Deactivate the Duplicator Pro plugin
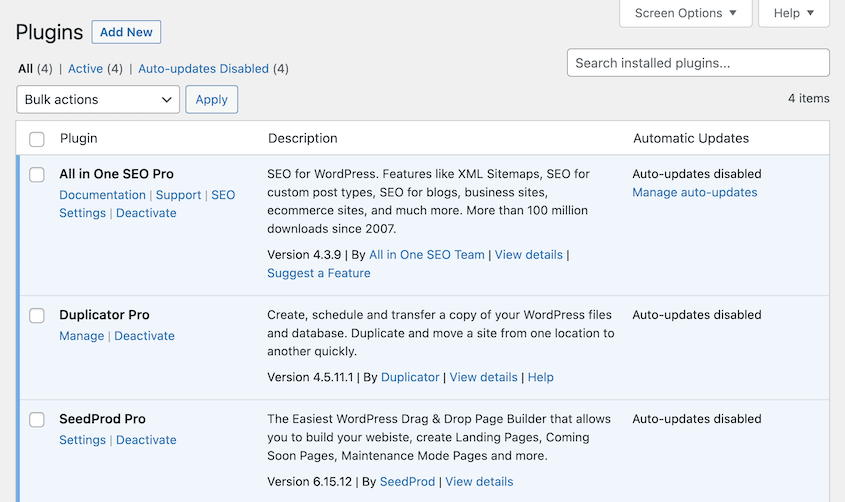This screenshot has width=845, height=502. (x=144, y=336)
